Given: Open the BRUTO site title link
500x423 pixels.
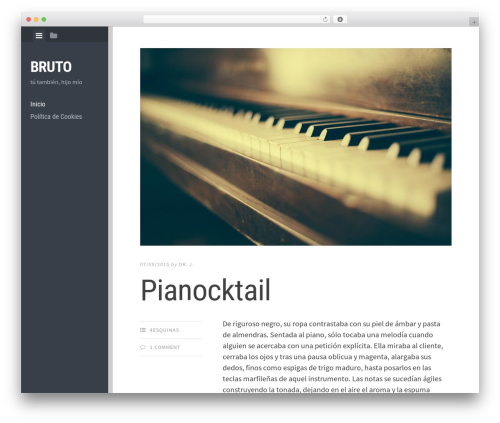Looking at the screenshot, I should [x=51, y=67].
